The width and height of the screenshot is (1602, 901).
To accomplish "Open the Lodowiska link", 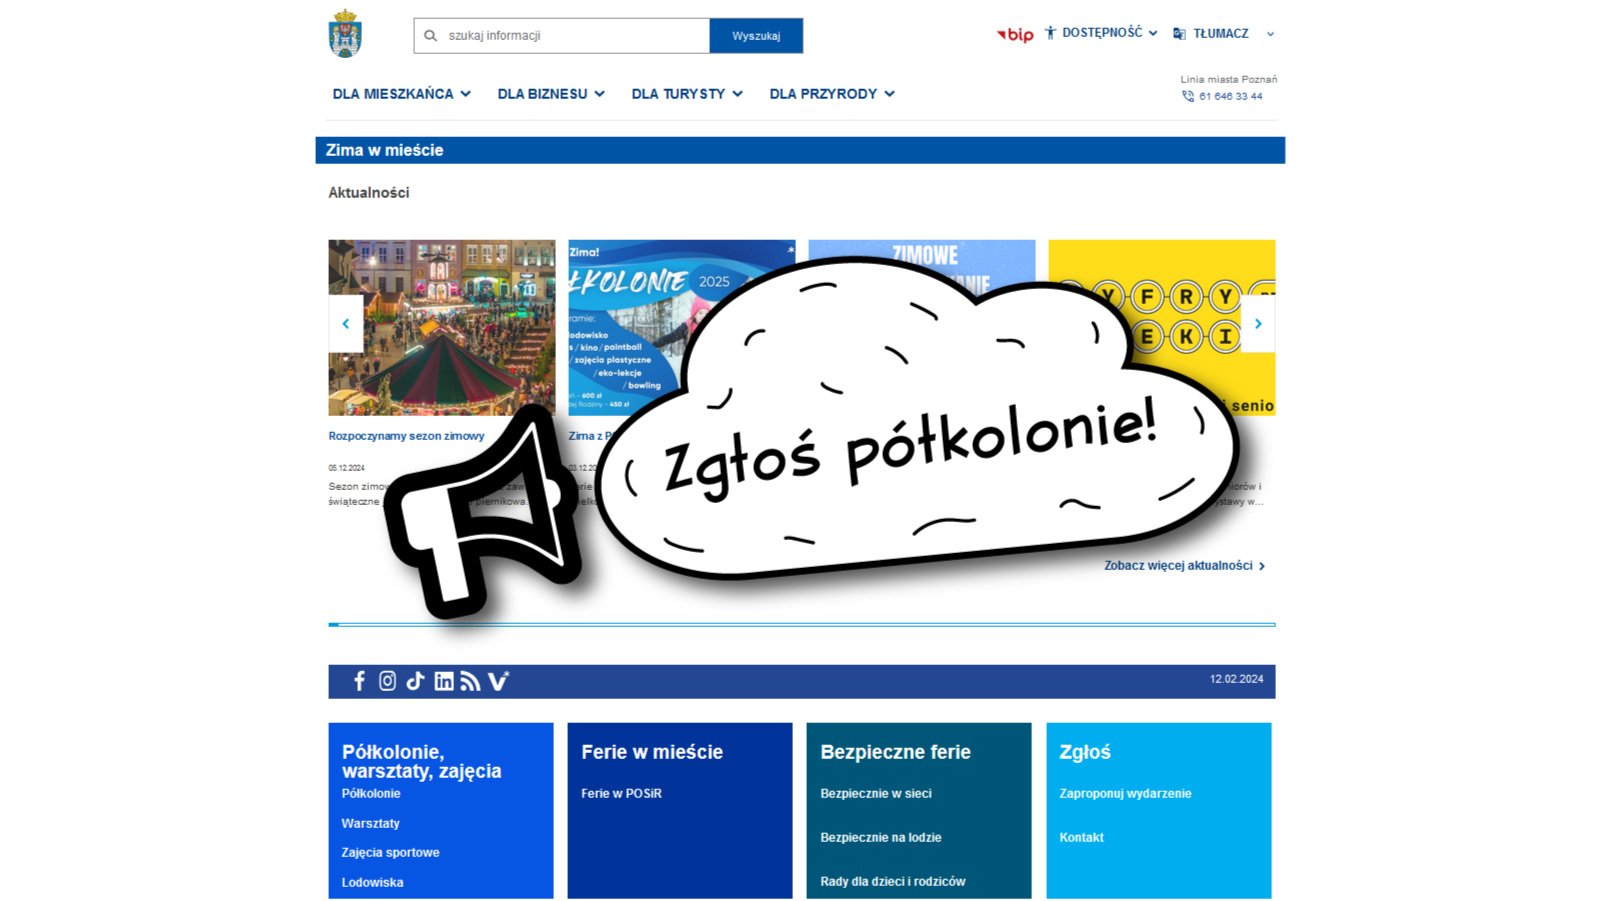I will [372, 883].
